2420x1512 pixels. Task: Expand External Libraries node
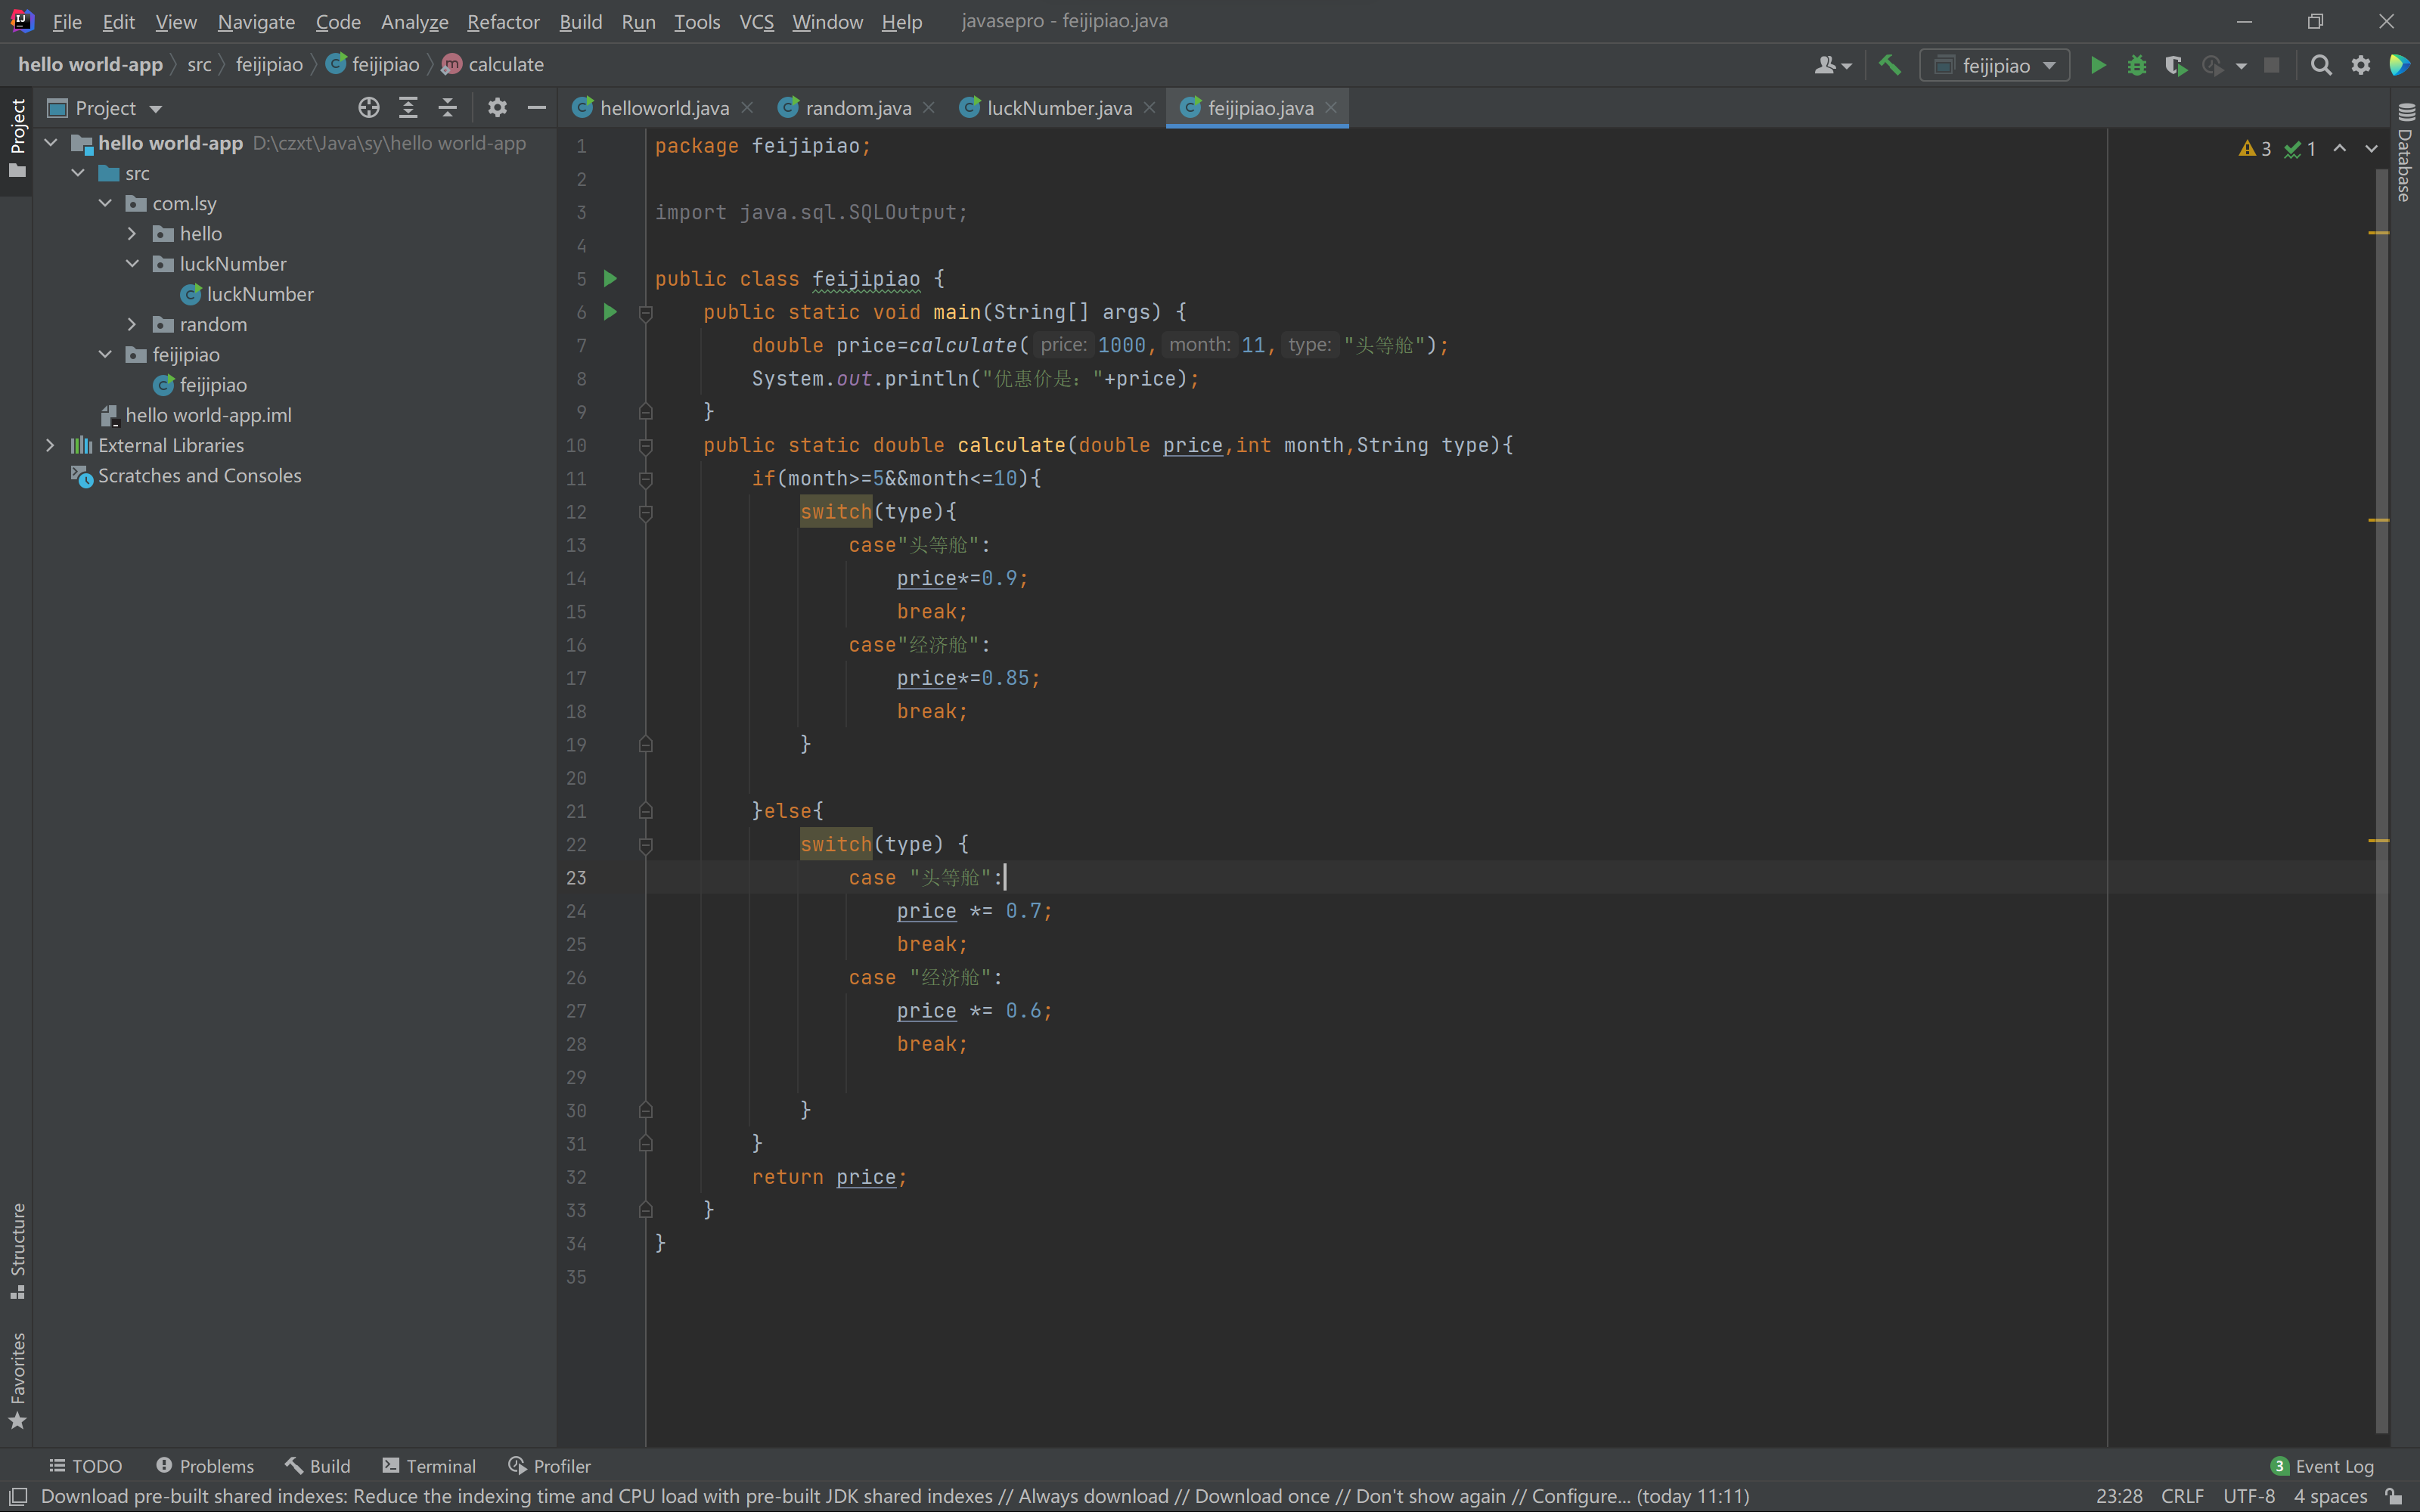point(50,445)
